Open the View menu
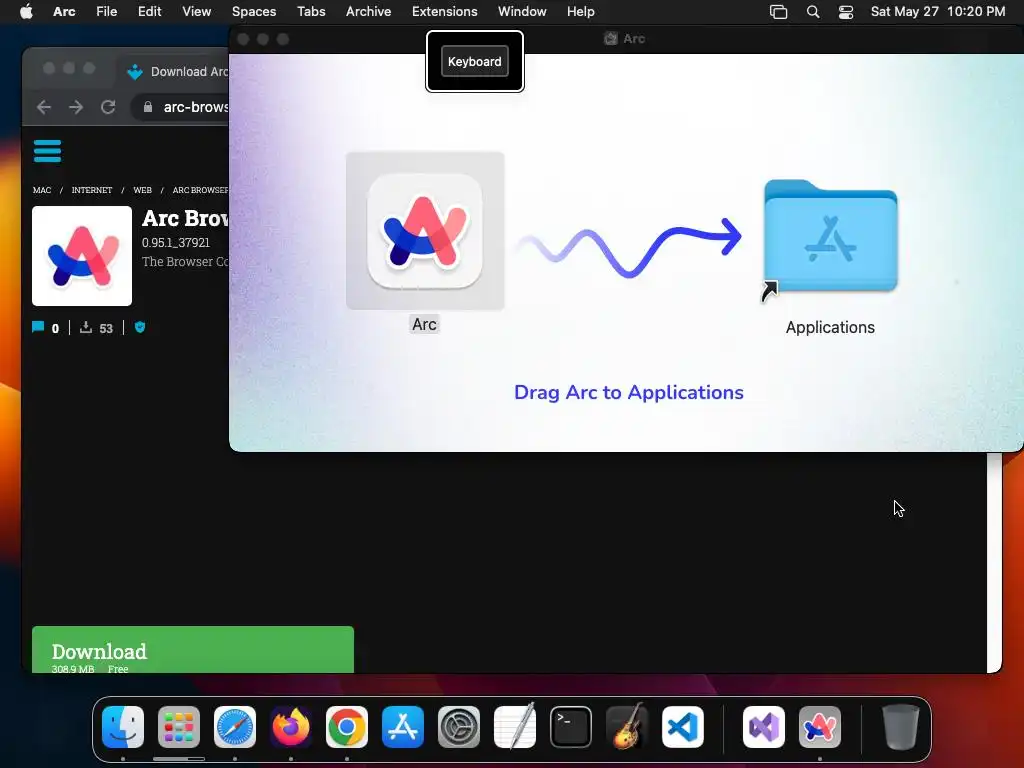The height and width of the screenshot is (768, 1024). [197, 12]
